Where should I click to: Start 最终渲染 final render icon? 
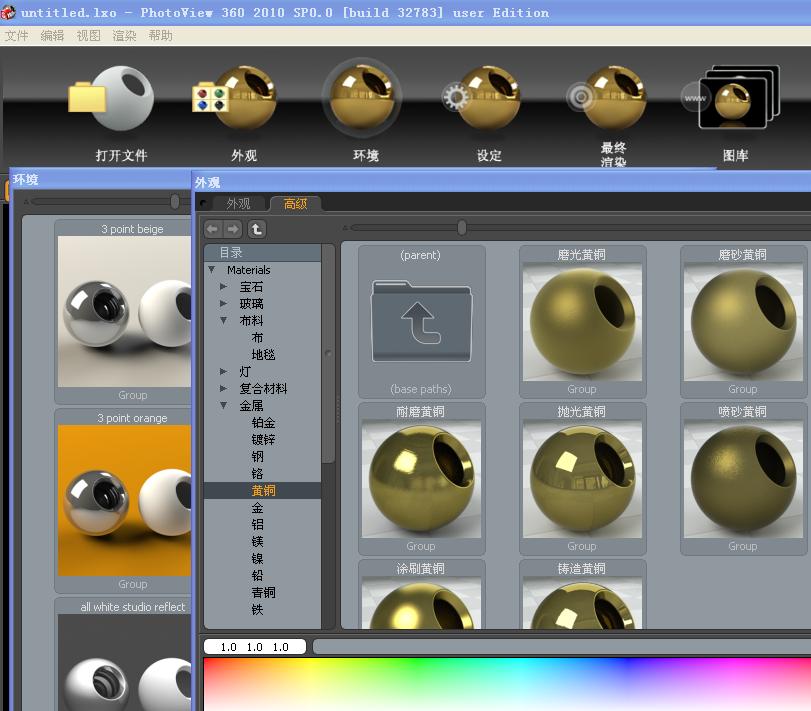click(607, 97)
